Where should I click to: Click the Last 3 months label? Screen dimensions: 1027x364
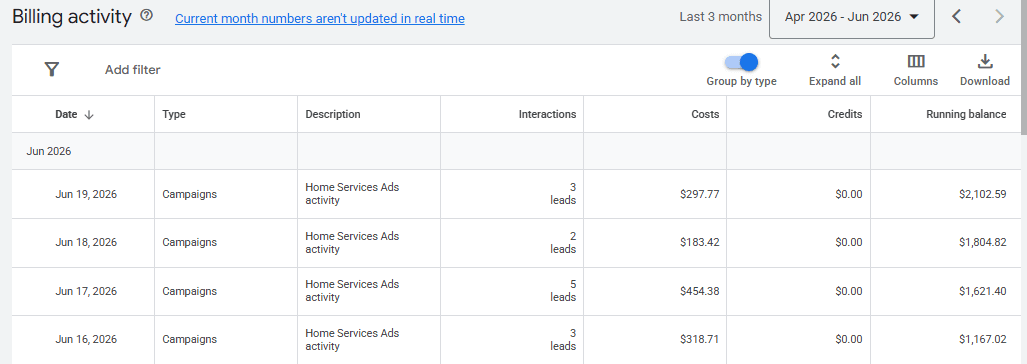720,17
